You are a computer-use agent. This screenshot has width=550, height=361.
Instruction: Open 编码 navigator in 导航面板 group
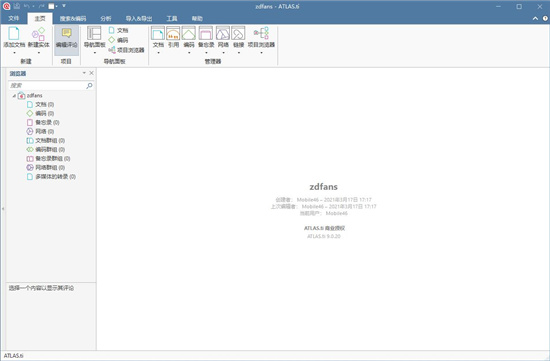(x=118, y=40)
